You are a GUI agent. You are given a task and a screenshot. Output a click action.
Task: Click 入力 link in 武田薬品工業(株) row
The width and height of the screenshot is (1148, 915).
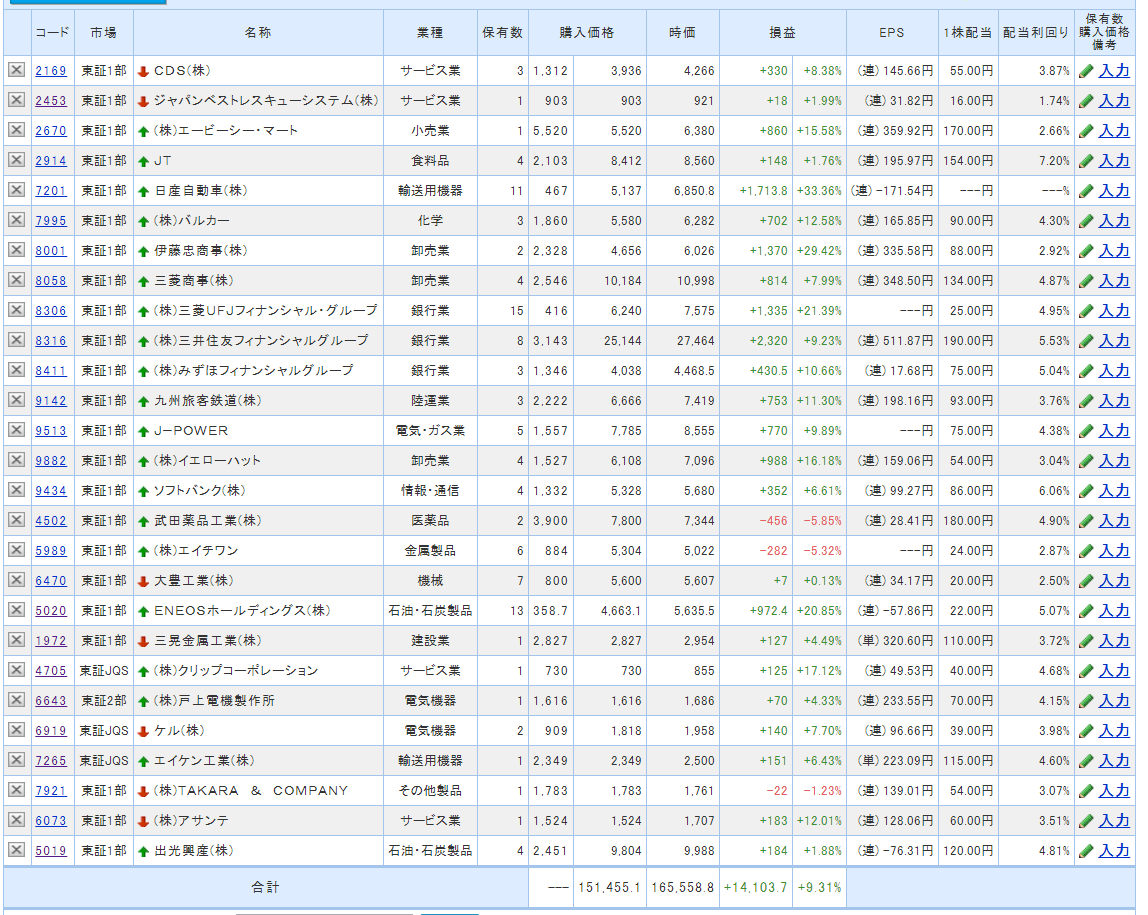1114,521
